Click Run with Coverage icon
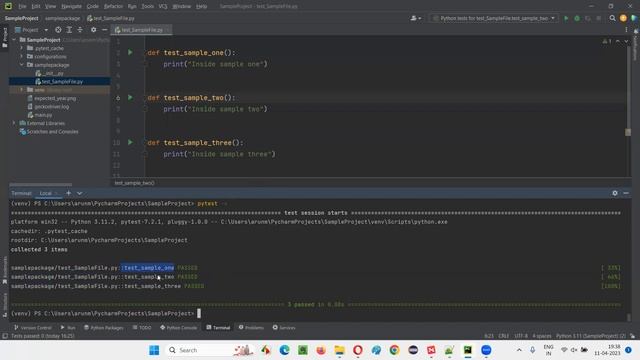This screenshot has height=360, width=640. coord(588,18)
